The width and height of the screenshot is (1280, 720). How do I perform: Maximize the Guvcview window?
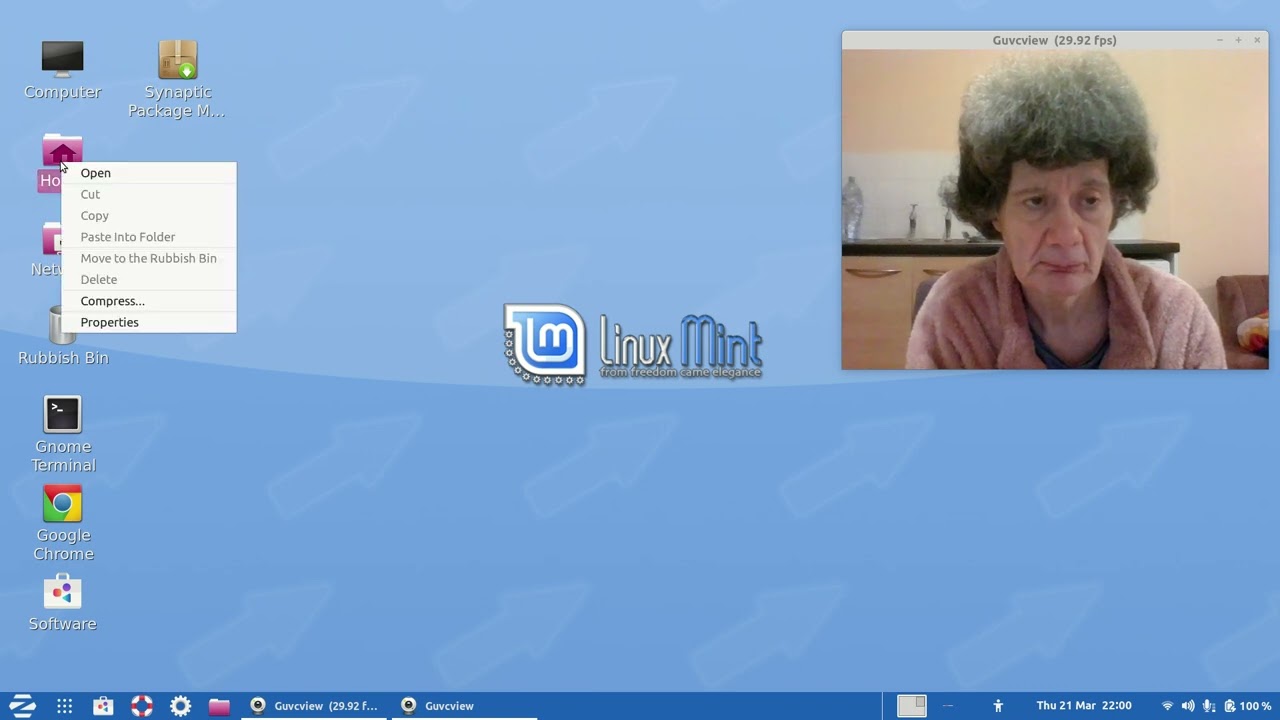[1238, 40]
